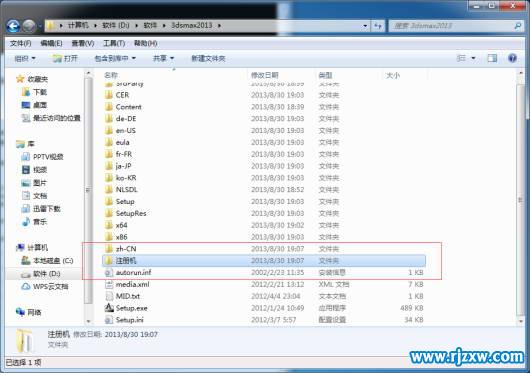Click the 计算机 breadcrumb segment
Screen dimensions: 530x373
pyautogui.click(x=78, y=25)
